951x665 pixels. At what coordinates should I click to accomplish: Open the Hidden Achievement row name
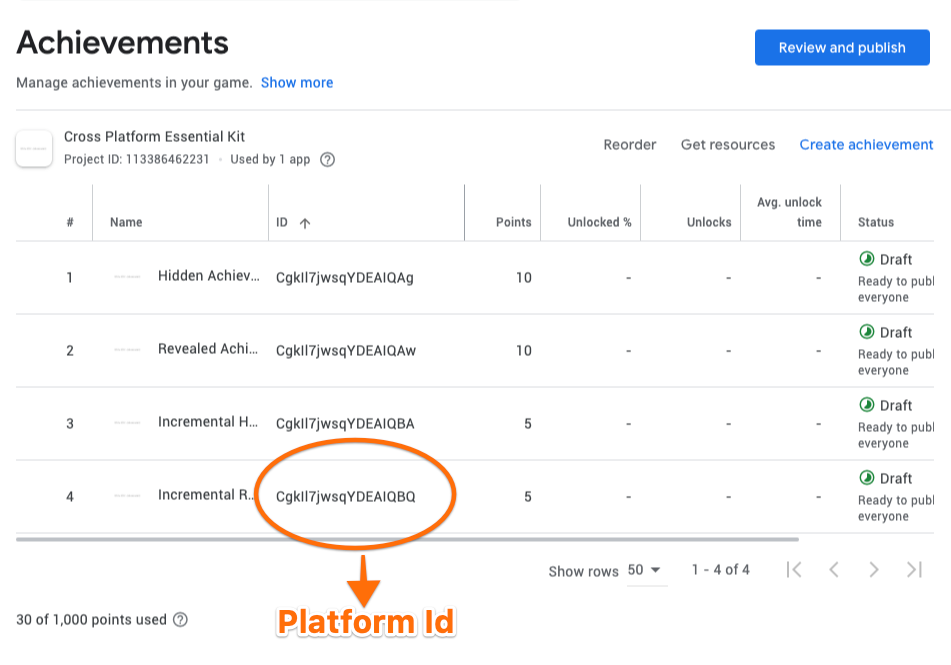click(208, 276)
